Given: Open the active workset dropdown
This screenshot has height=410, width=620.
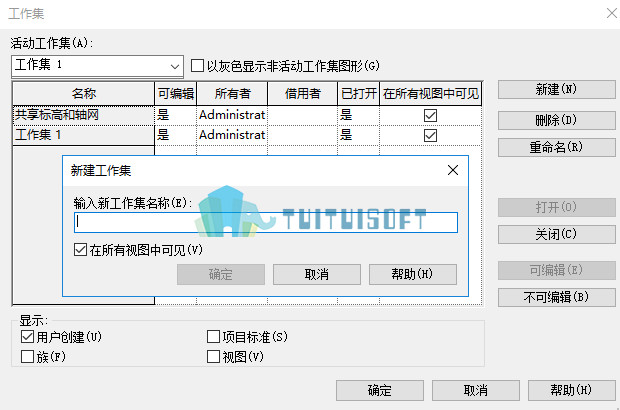Looking at the screenshot, I should [97, 66].
